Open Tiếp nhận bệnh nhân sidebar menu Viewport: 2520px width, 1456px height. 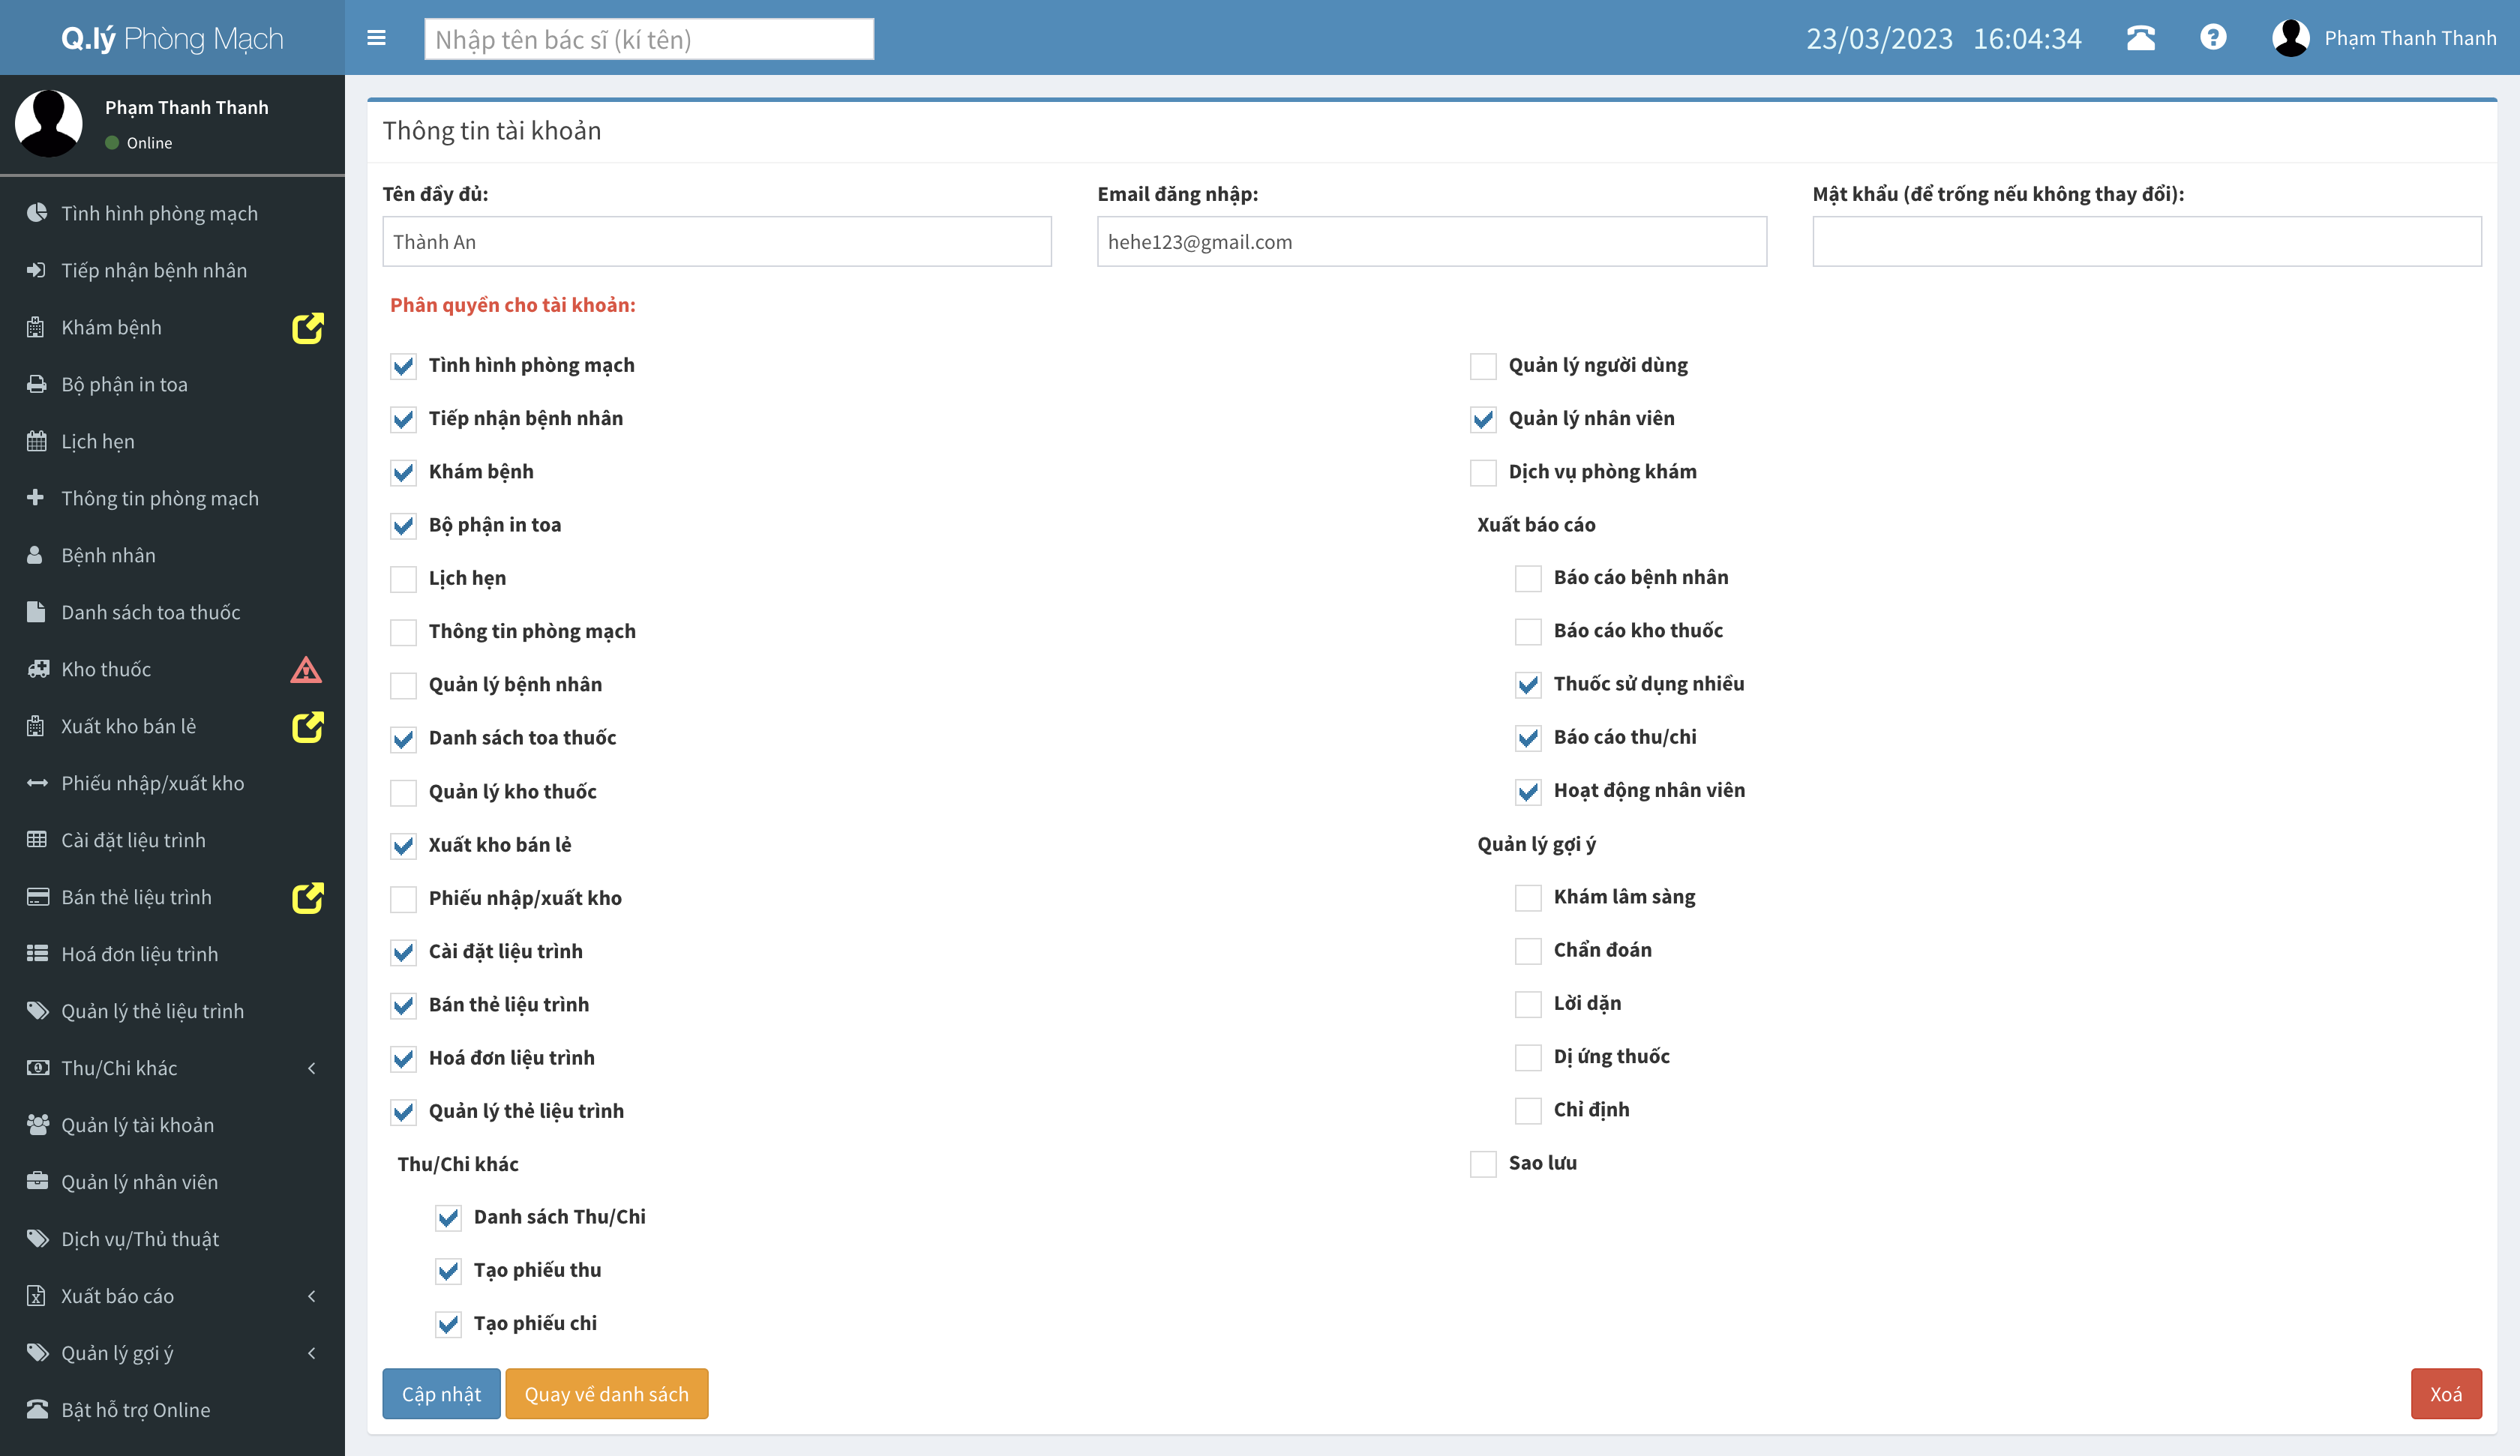pos(172,270)
